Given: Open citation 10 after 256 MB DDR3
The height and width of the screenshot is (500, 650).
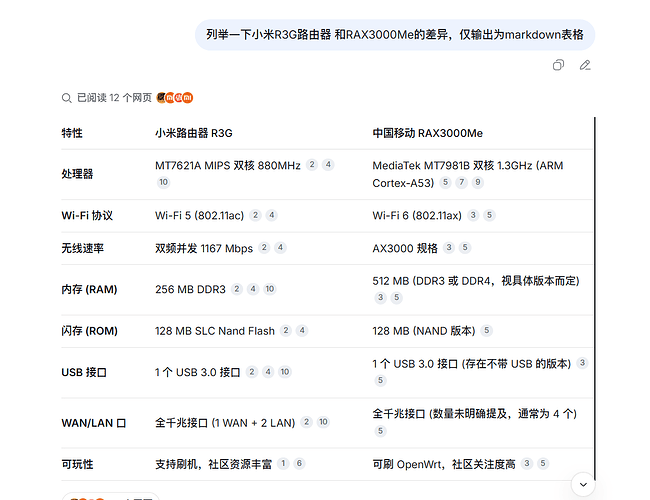Looking at the screenshot, I should click(x=270, y=289).
